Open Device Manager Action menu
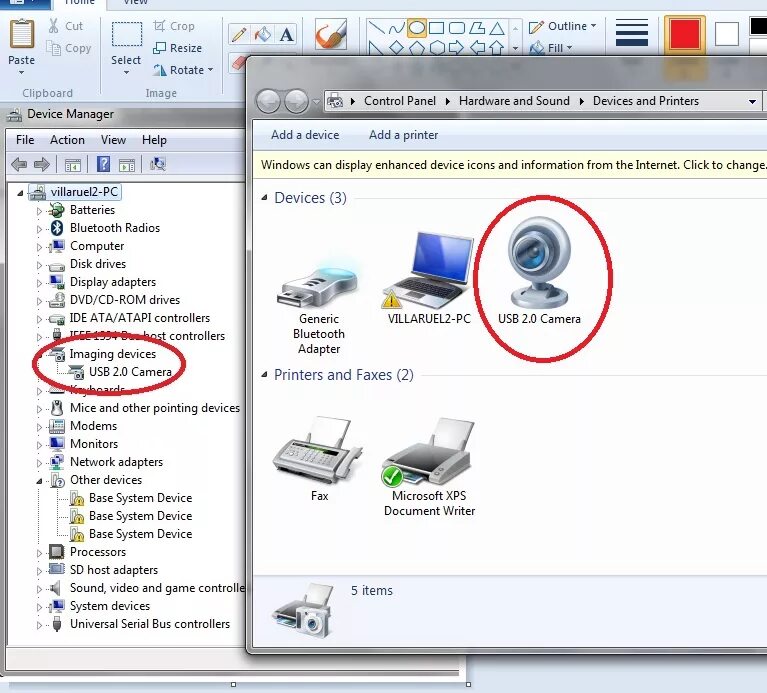The width and height of the screenshot is (767, 693). (x=68, y=140)
